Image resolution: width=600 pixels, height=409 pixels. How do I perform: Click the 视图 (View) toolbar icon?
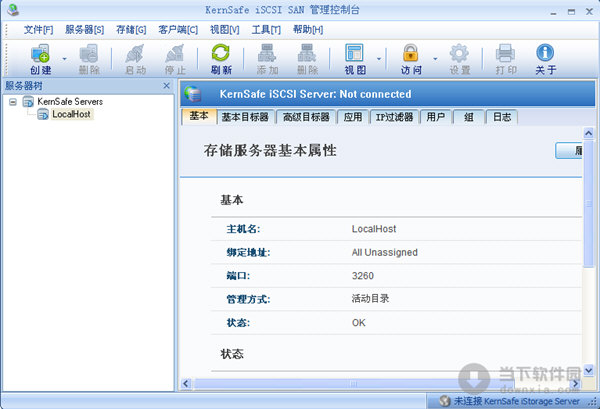point(355,59)
